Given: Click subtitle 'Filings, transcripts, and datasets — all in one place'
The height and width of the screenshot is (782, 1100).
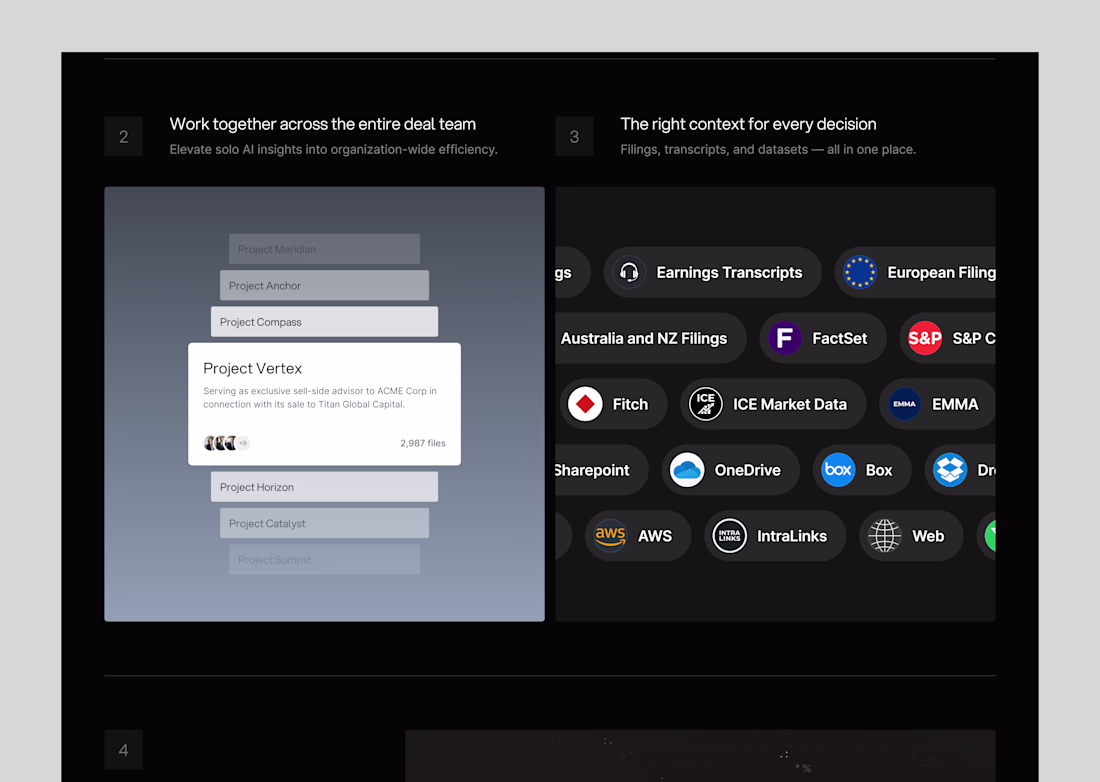Looking at the screenshot, I should pyautogui.click(x=768, y=149).
